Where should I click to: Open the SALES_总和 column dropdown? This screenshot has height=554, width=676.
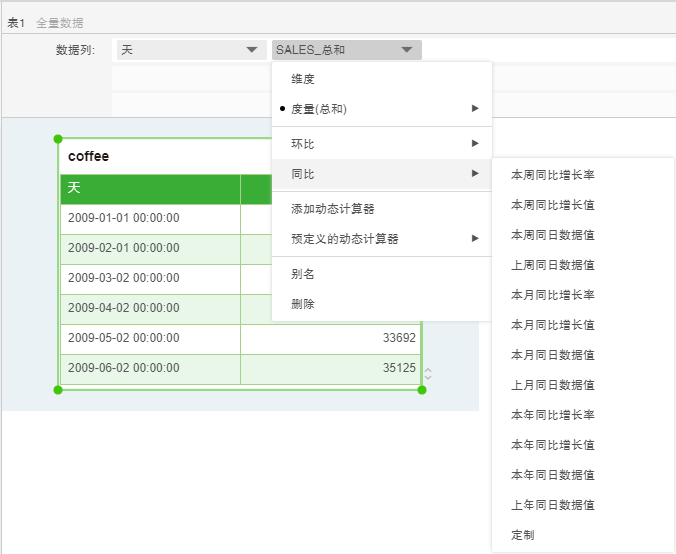click(x=346, y=50)
